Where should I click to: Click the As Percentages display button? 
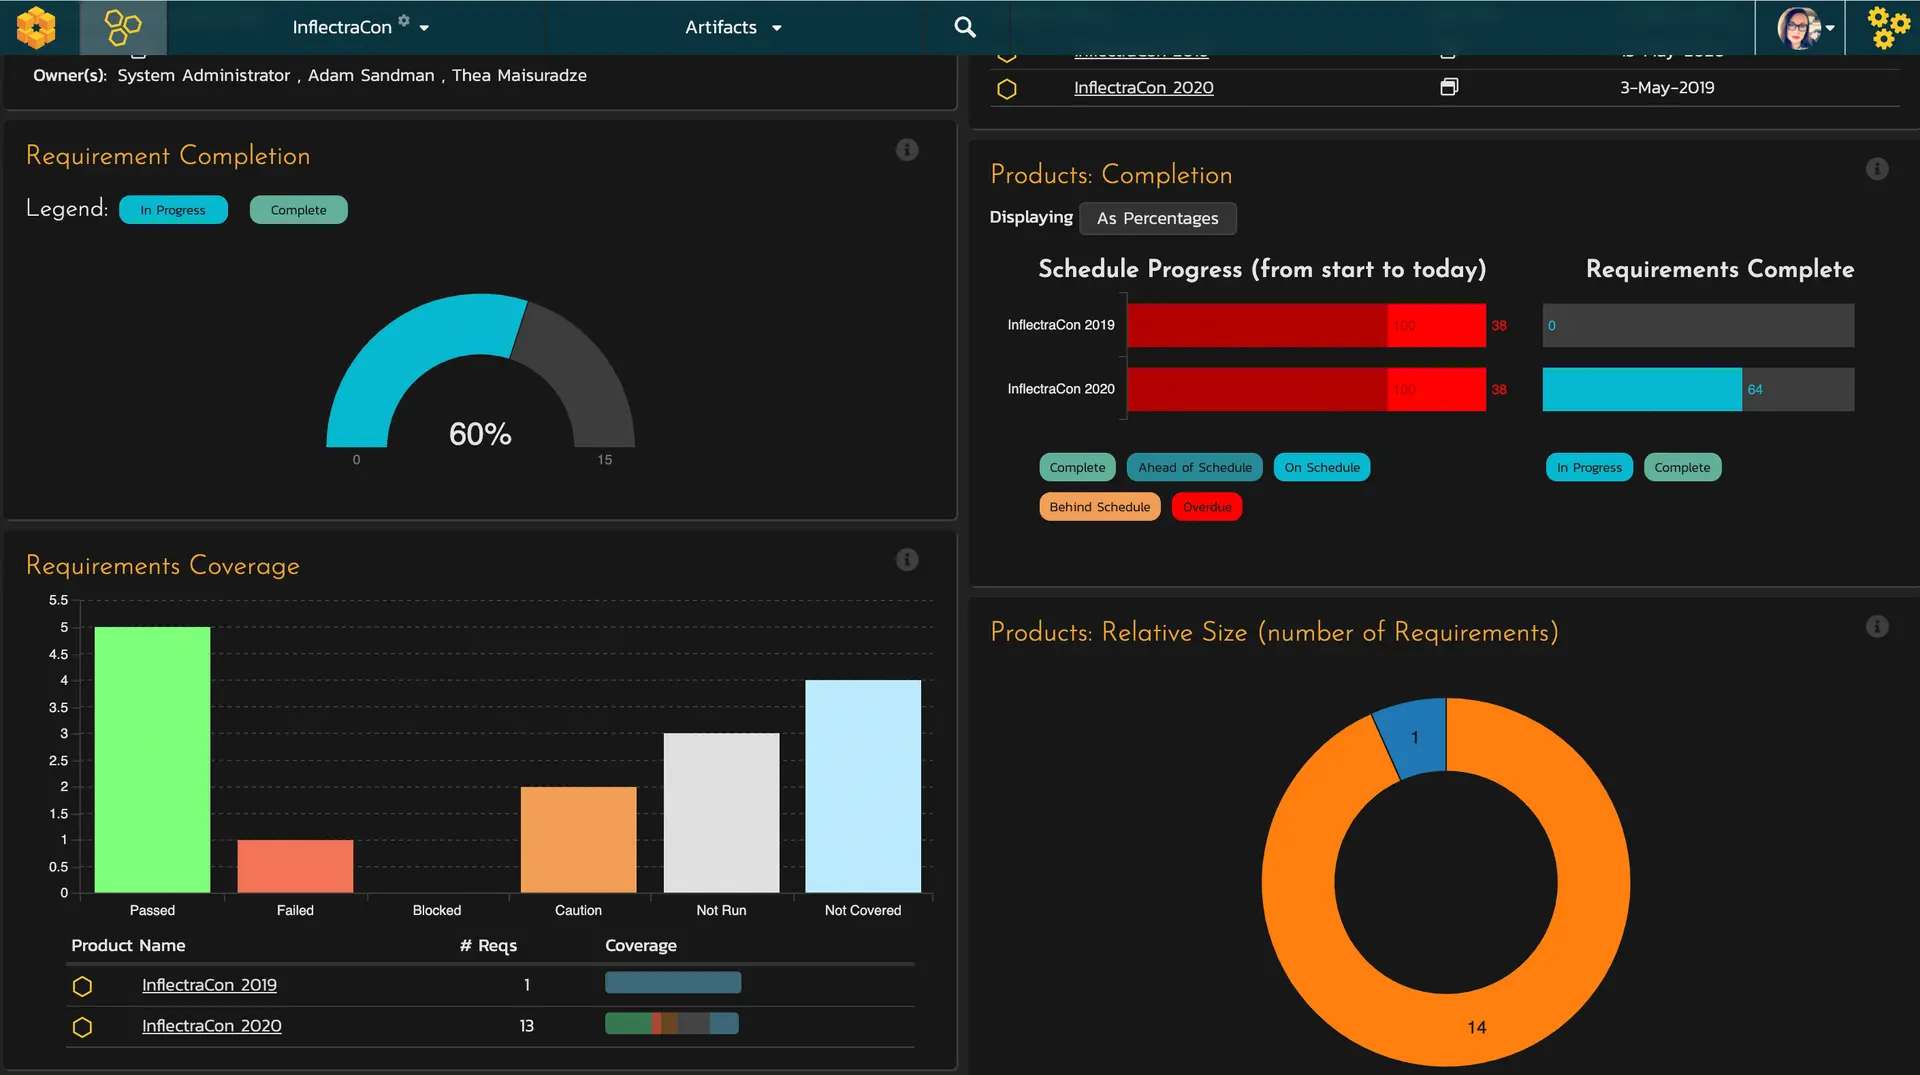pyautogui.click(x=1157, y=218)
